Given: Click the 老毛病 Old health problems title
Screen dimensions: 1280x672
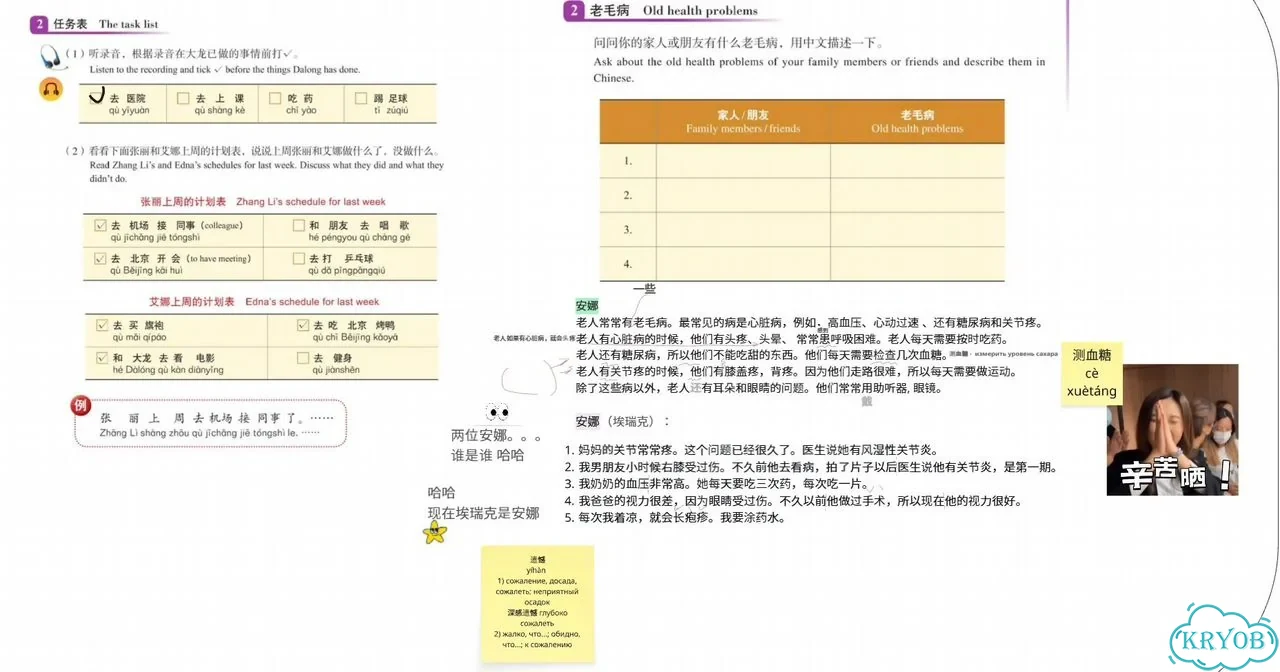Looking at the screenshot, I should click(674, 11).
